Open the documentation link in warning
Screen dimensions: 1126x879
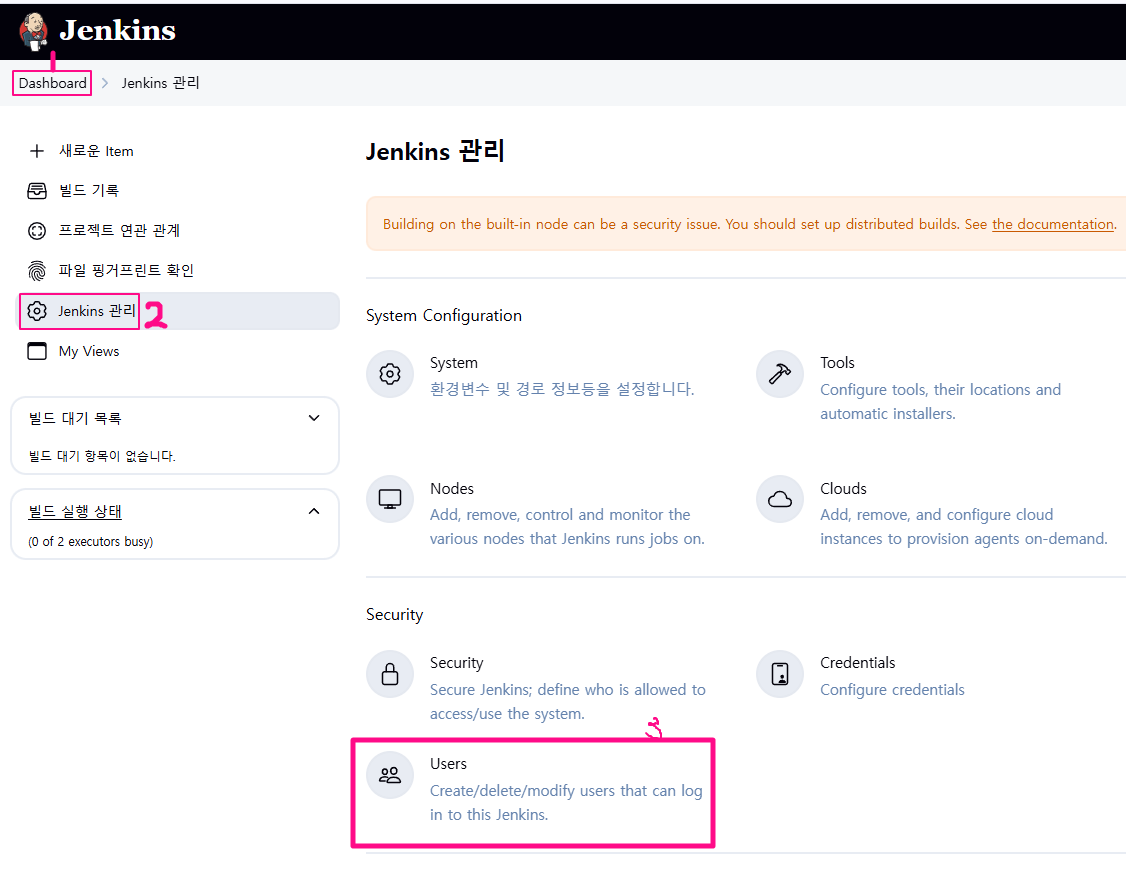click(x=1053, y=224)
